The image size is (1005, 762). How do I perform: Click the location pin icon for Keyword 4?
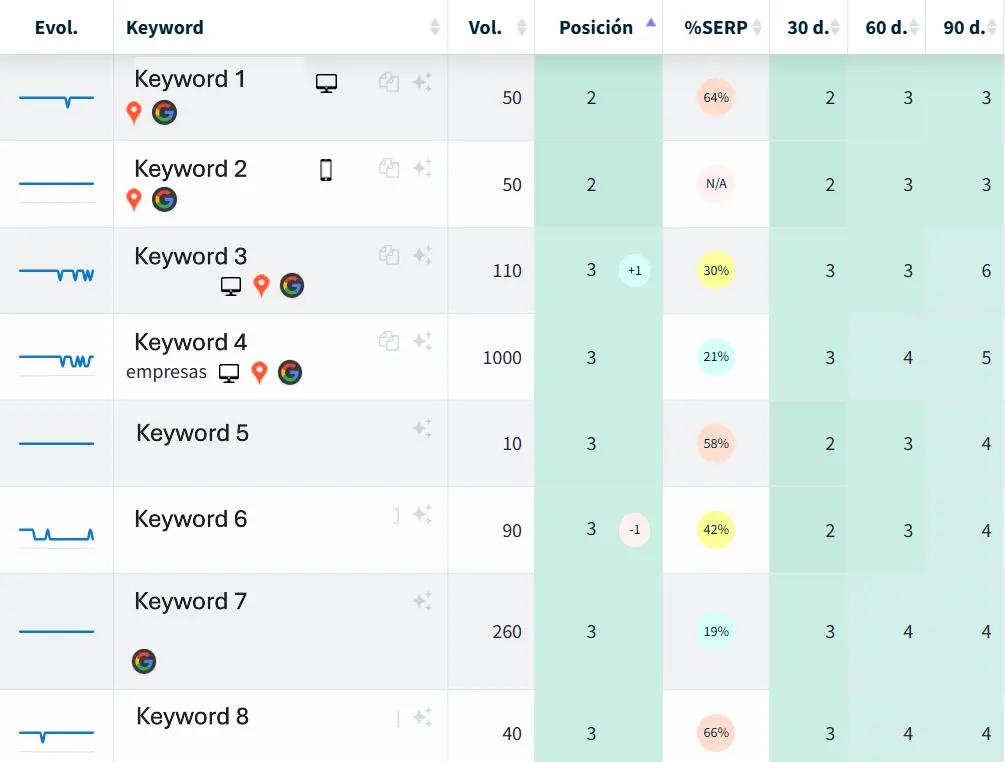tap(260, 372)
